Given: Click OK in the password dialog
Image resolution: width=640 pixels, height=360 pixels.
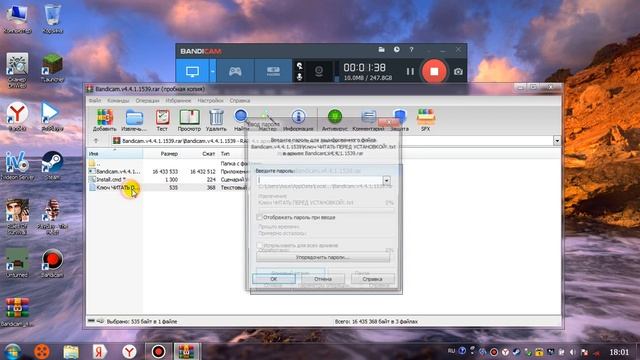Looking at the screenshot, I should 274,279.
